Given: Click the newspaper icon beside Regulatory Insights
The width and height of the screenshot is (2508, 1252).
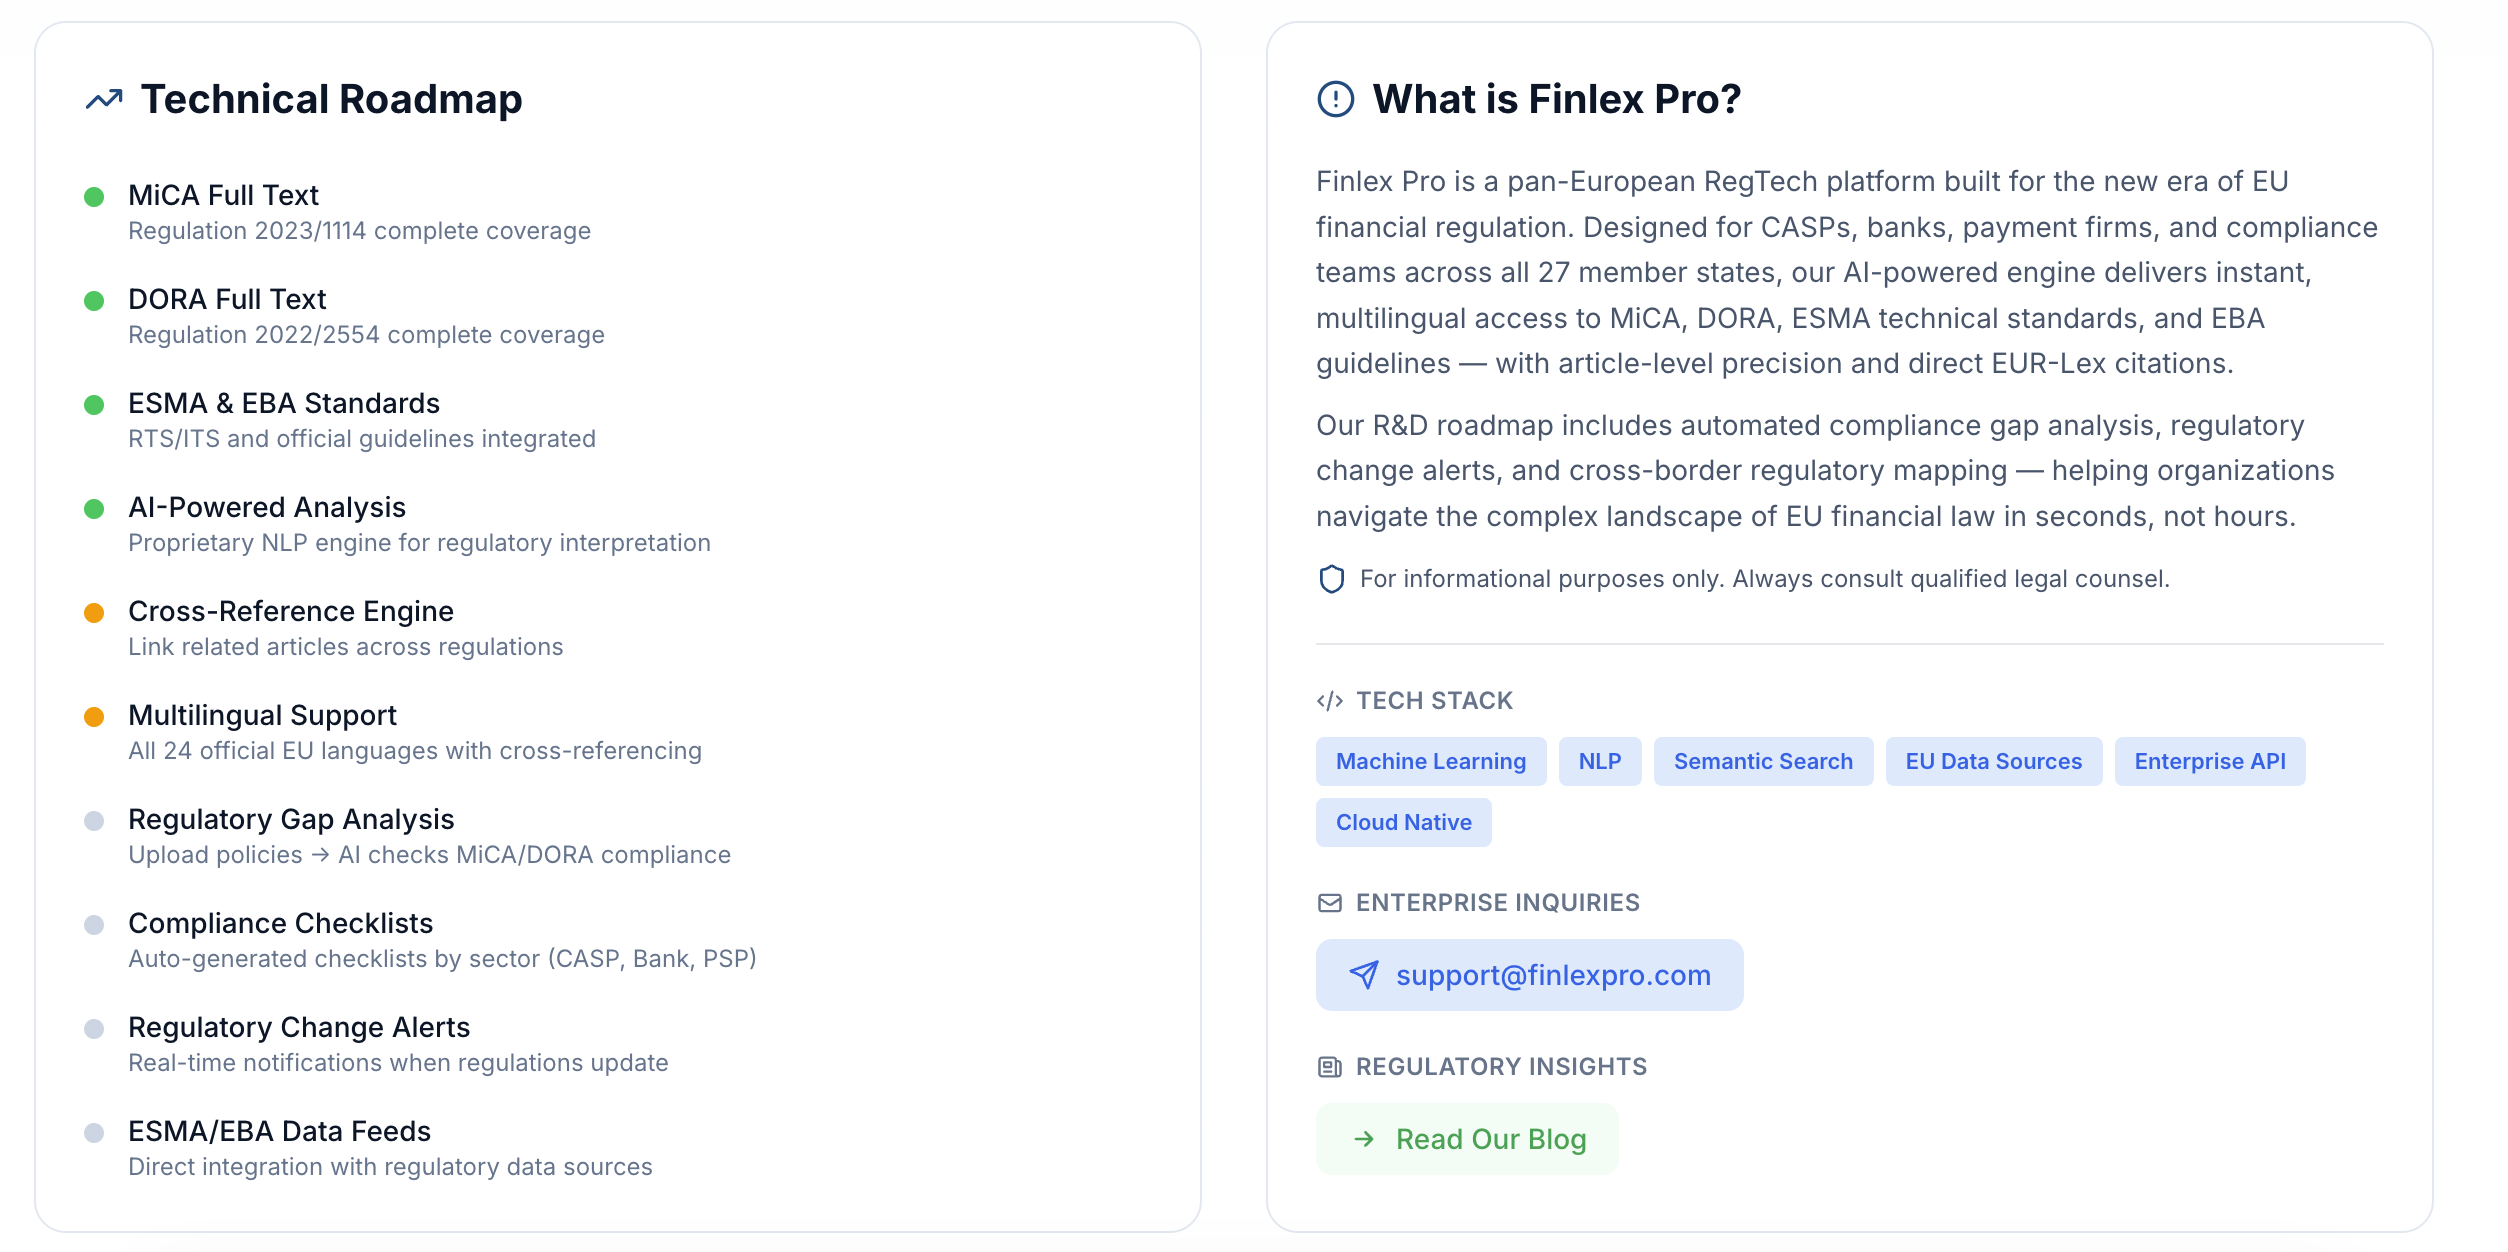Looking at the screenshot, I should pos(1329,1067).
